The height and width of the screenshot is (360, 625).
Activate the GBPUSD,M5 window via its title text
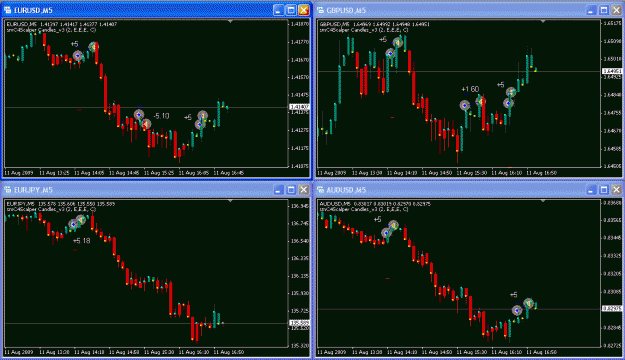pos(346,10)
